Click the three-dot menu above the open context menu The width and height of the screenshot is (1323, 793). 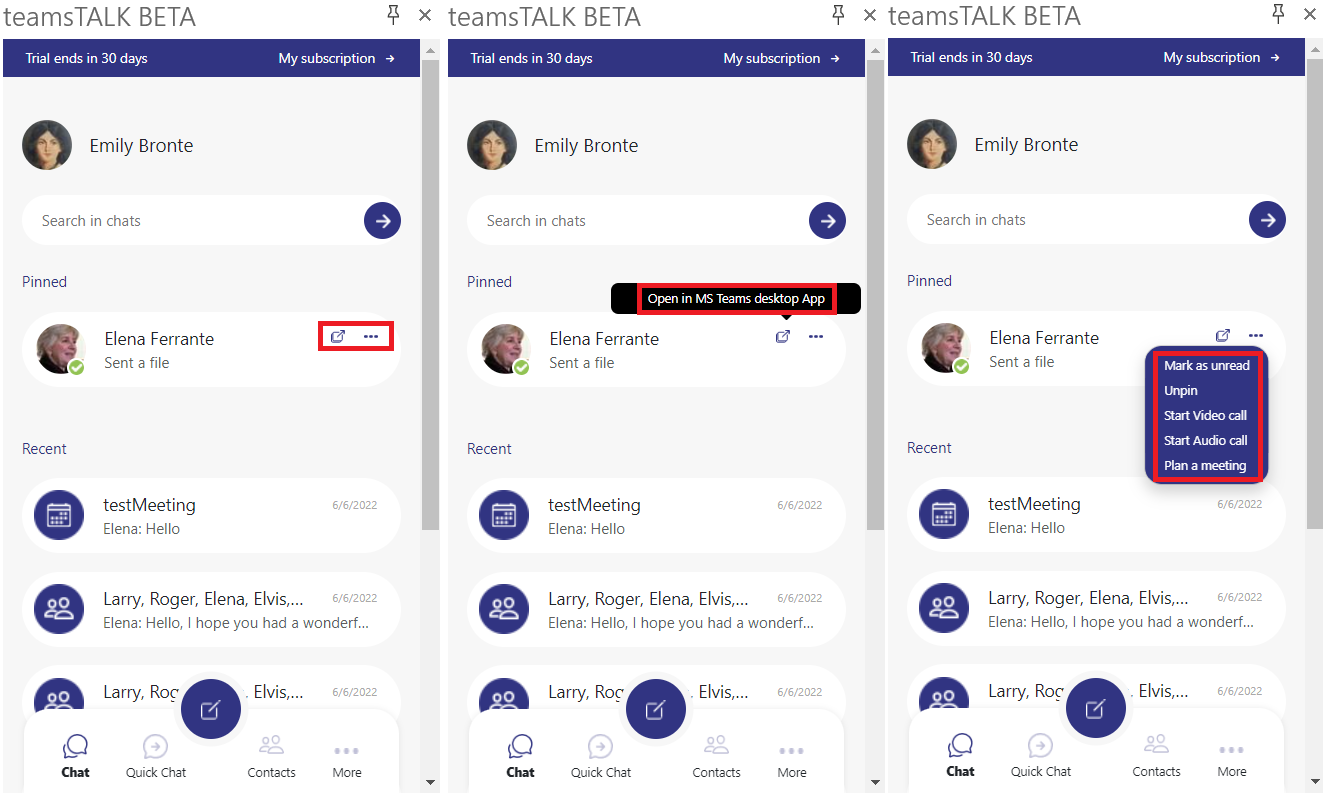(1256, 336)
